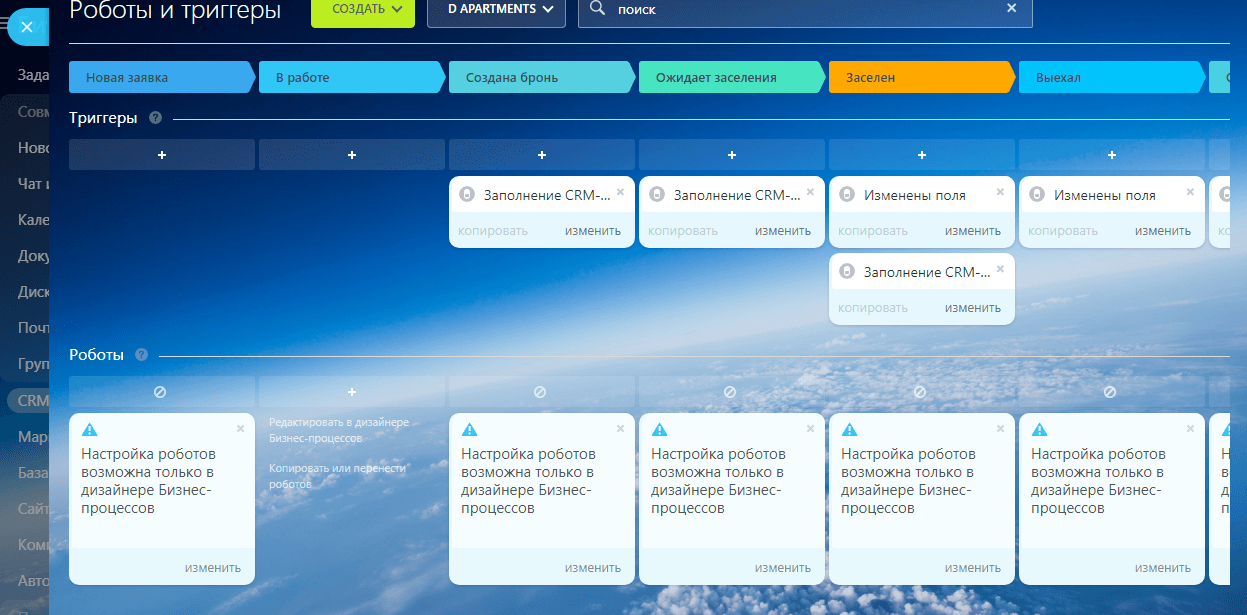Image resolution: width=1247 pixels, height=615 pixels.
Task: Close the robot card under Ожидает заселения
Action: (810, 428)
